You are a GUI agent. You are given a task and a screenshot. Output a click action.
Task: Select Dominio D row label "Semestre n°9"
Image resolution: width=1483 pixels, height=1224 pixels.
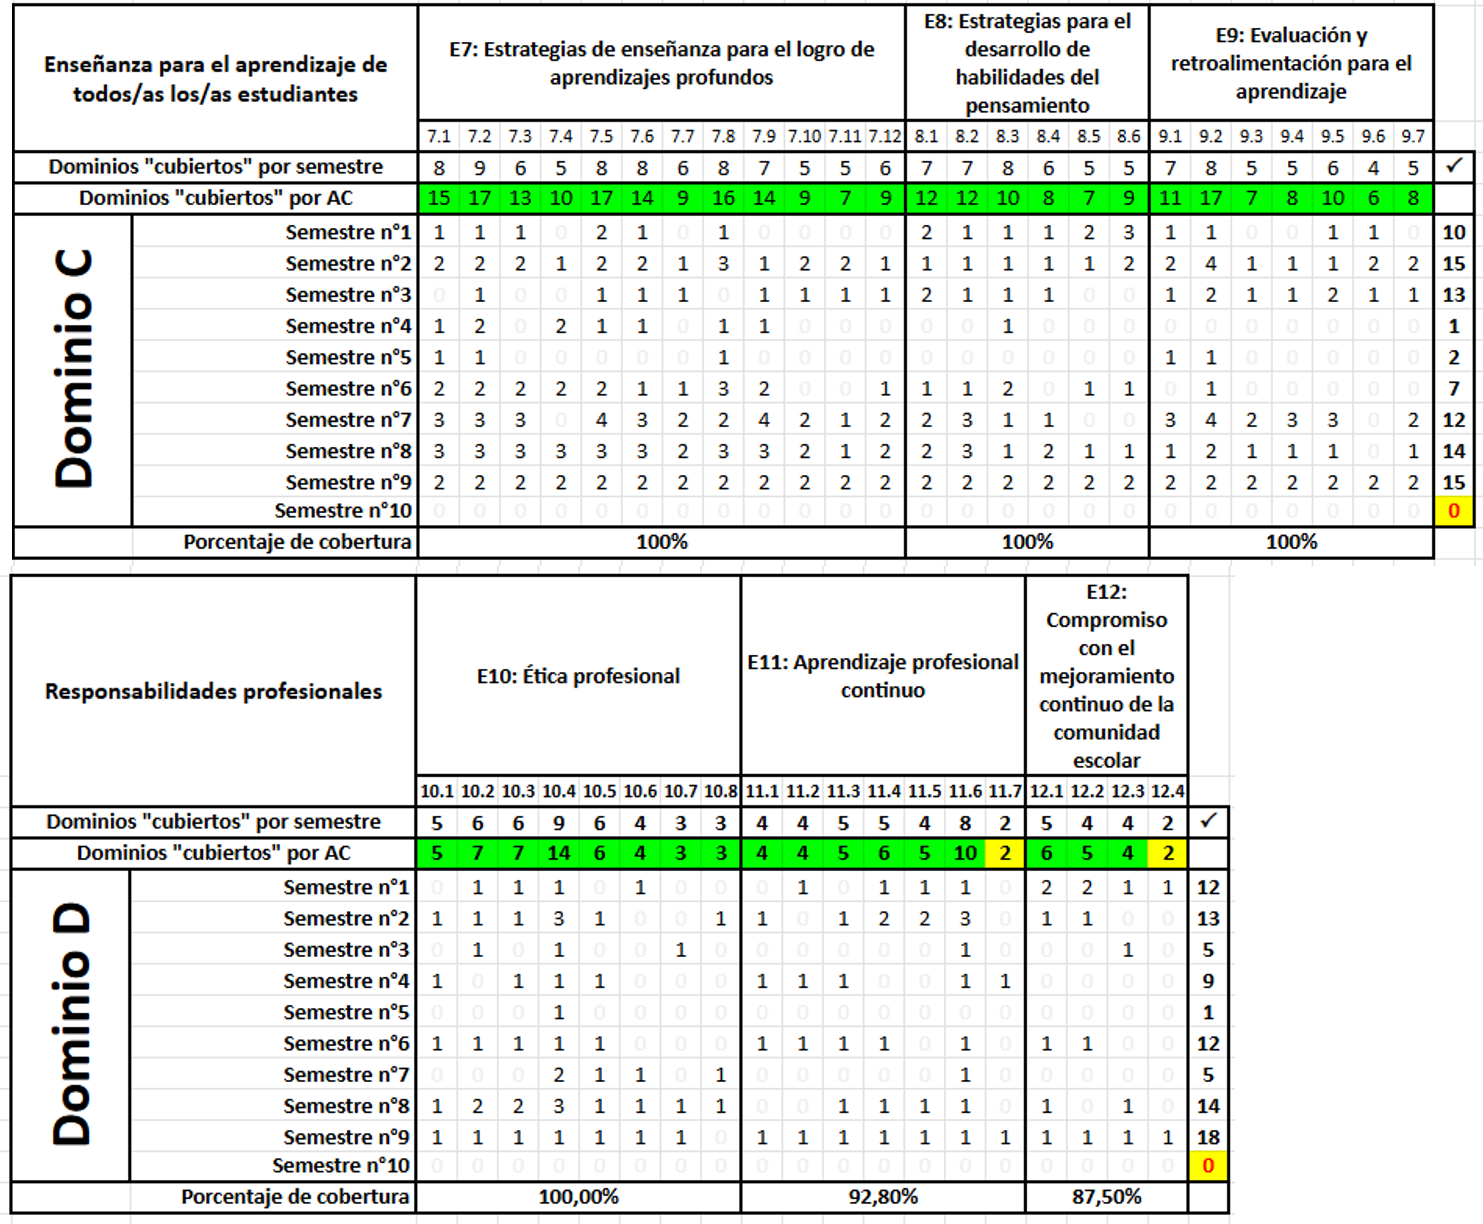tap(346, 1137)
